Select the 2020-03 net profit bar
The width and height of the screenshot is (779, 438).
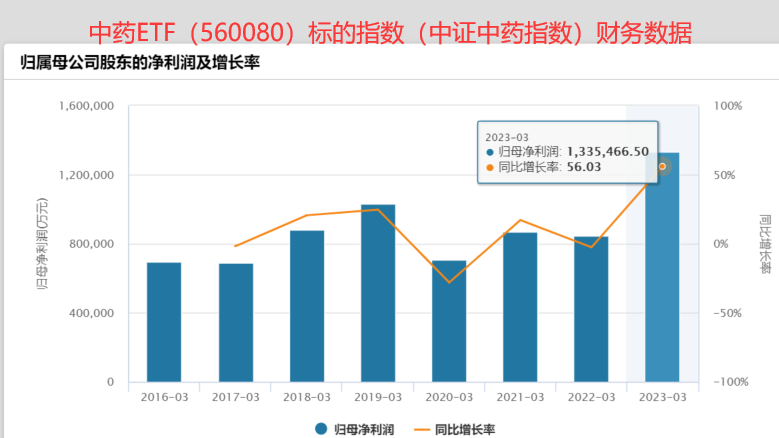pyautogui.click(x=449, y=321)
